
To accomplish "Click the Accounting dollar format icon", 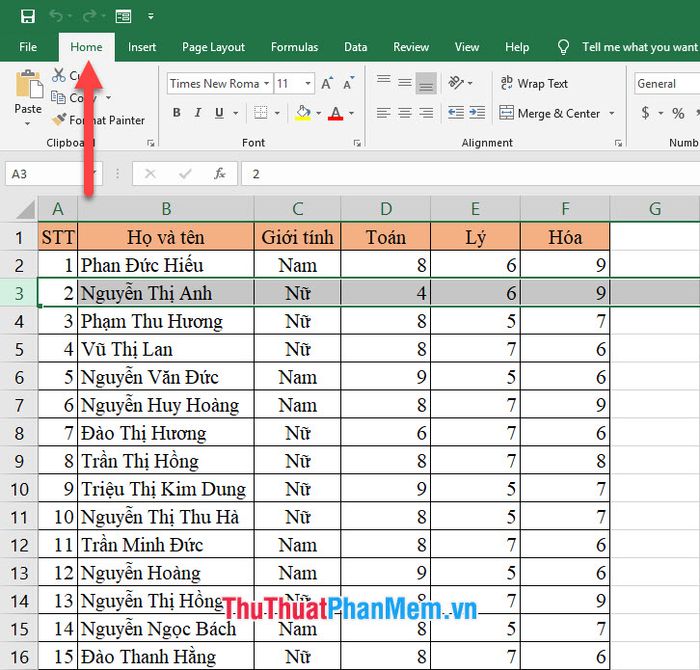I will click(645, 112).
